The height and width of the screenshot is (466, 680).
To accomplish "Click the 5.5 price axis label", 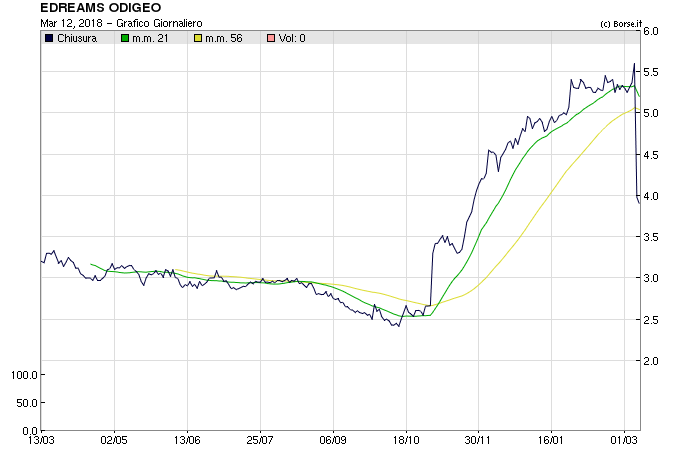I will click(x=651, y=72).
